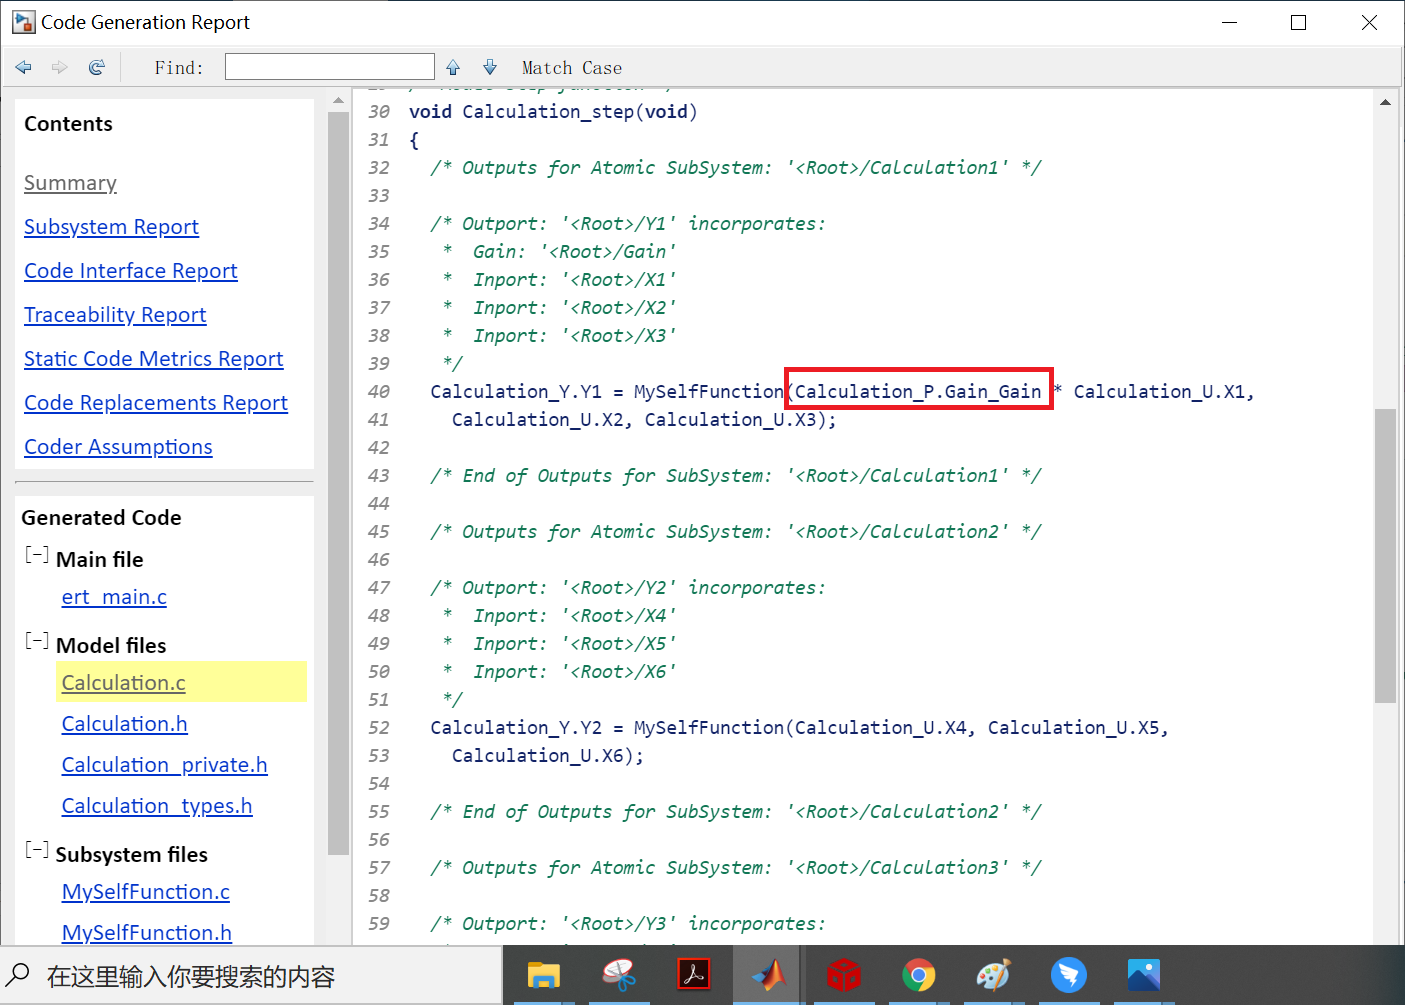Find previous match with the up arrow
1405x1005 pixels.
pos(453,67)
